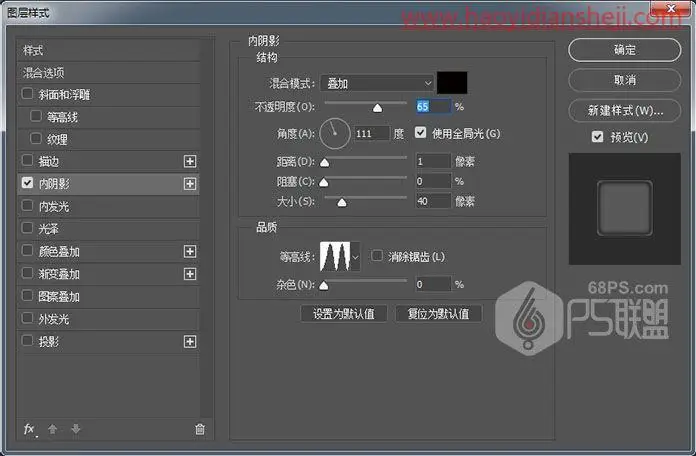The height and width of the screenshot is (456, 696).
Task: Move effect down with the down arrow
Action: [x=76, y=429]
